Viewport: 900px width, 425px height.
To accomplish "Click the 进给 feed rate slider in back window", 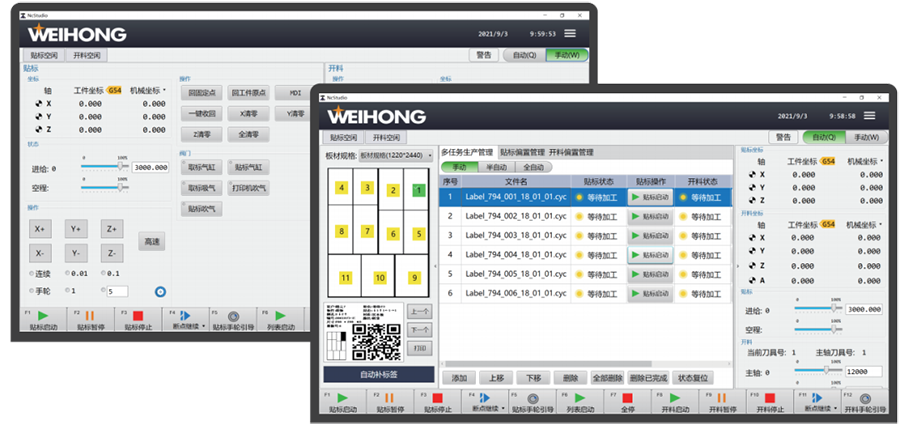I will click(106, 168).
